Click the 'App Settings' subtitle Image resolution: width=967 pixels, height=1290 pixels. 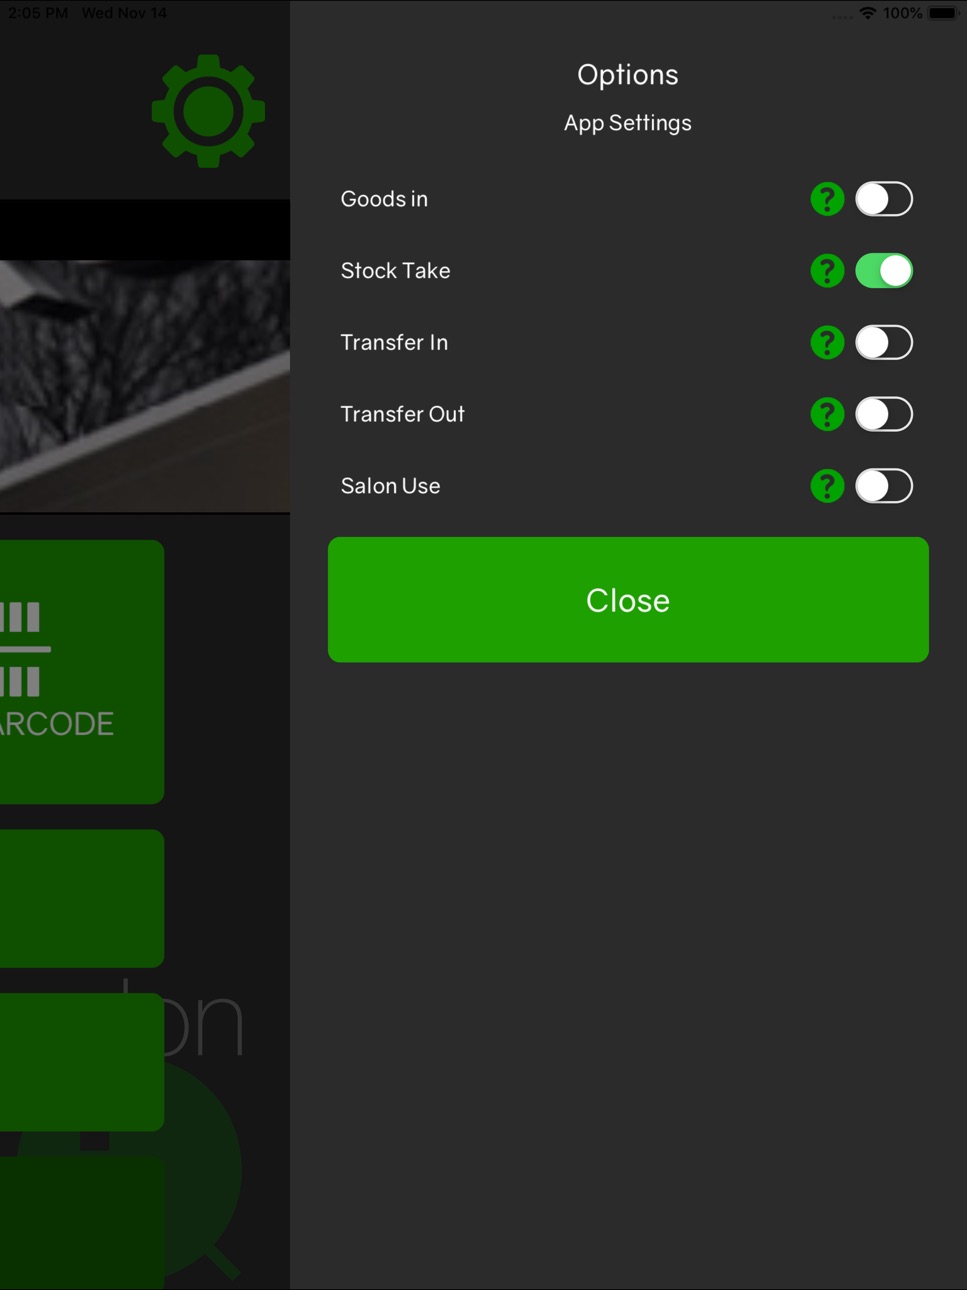[x=628, y=123]
